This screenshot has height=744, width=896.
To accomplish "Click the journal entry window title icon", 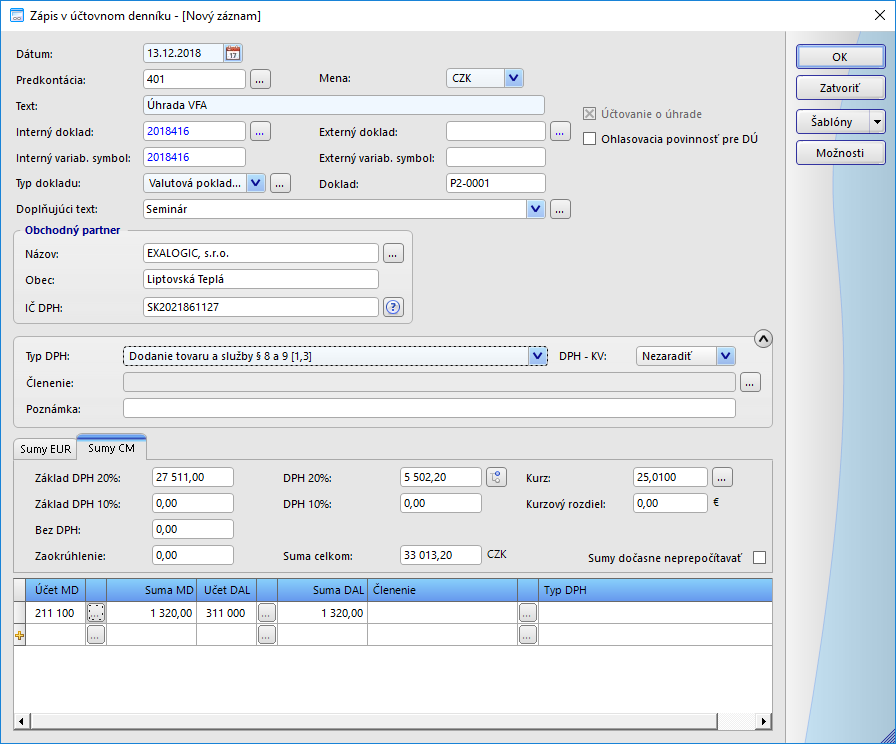I will click(x=17, y=15).
